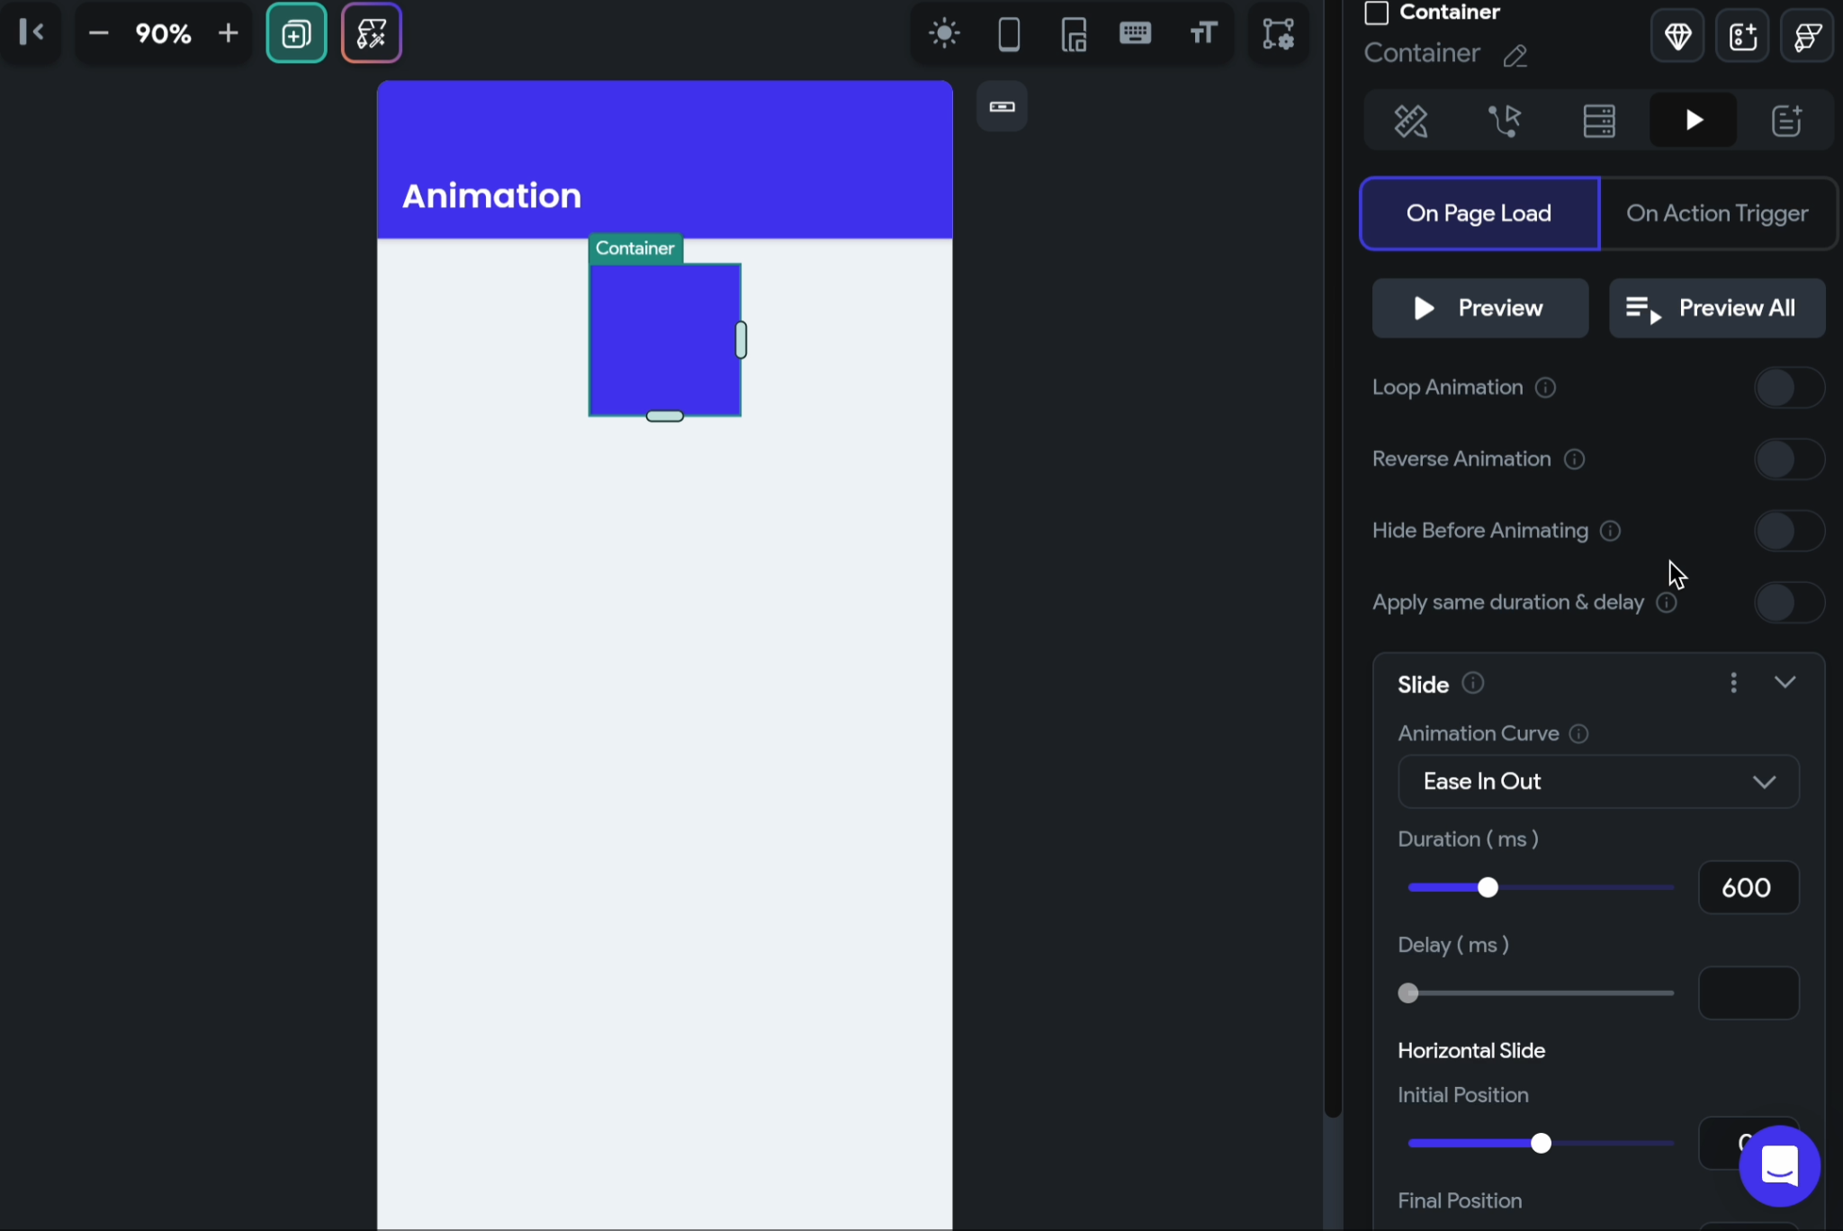Switch to On Page Load tab

tap(1479, 214)
